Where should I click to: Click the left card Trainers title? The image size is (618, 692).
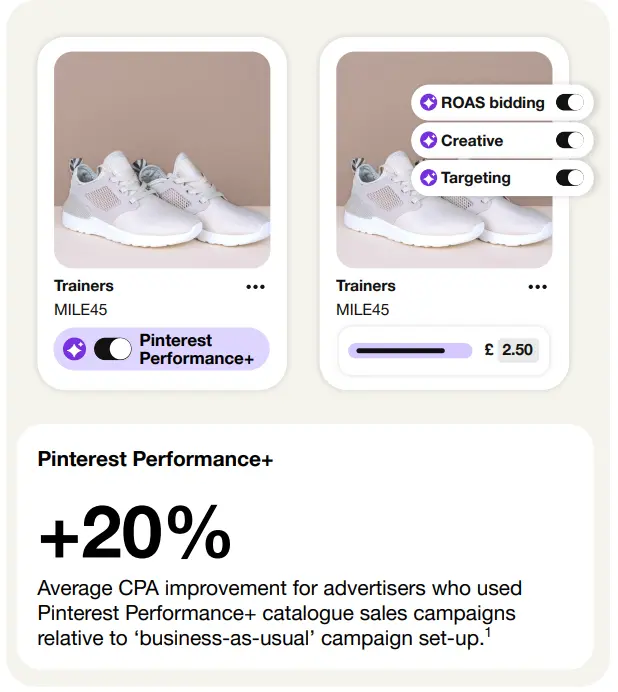(84, 286)
